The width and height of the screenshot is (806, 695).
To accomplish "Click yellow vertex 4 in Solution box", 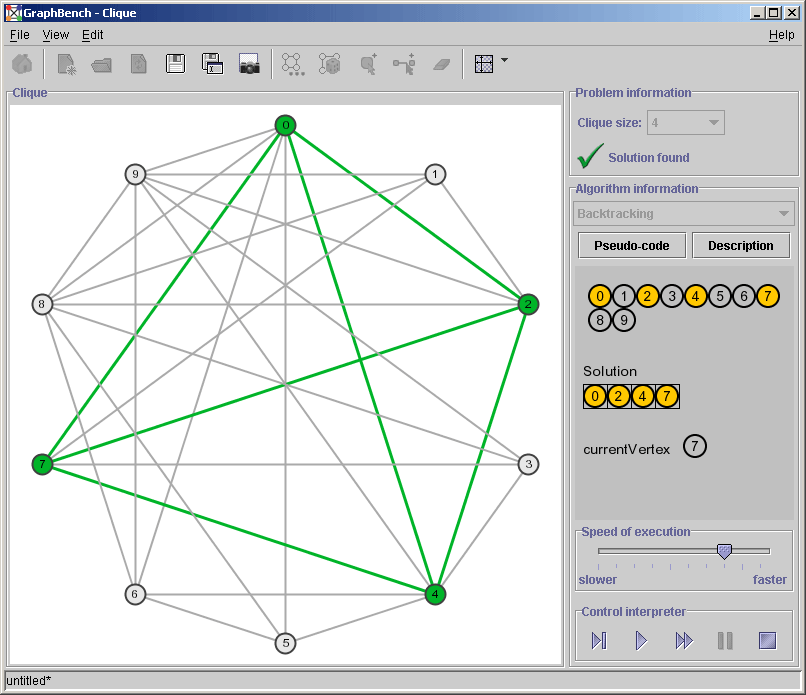I will (x=643, y=396).
